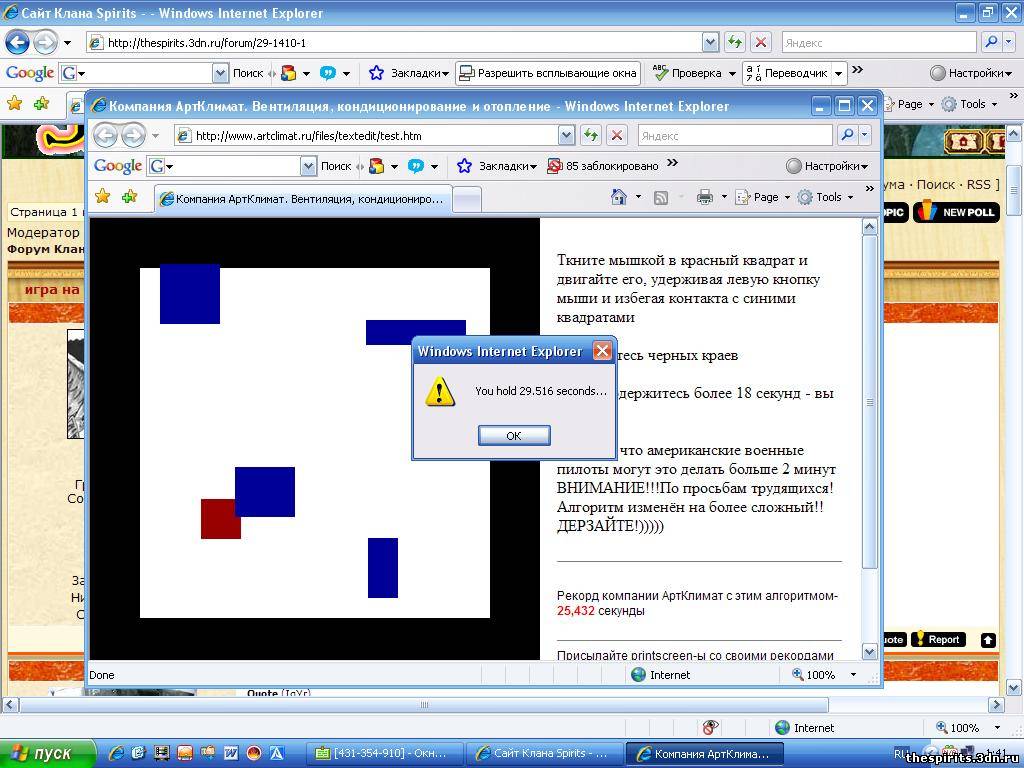Screen dimensions: 1024x768
Task: Click the 85 заблокировано popup blocker button
Action: pyautogui.click(x=602, y=167)
